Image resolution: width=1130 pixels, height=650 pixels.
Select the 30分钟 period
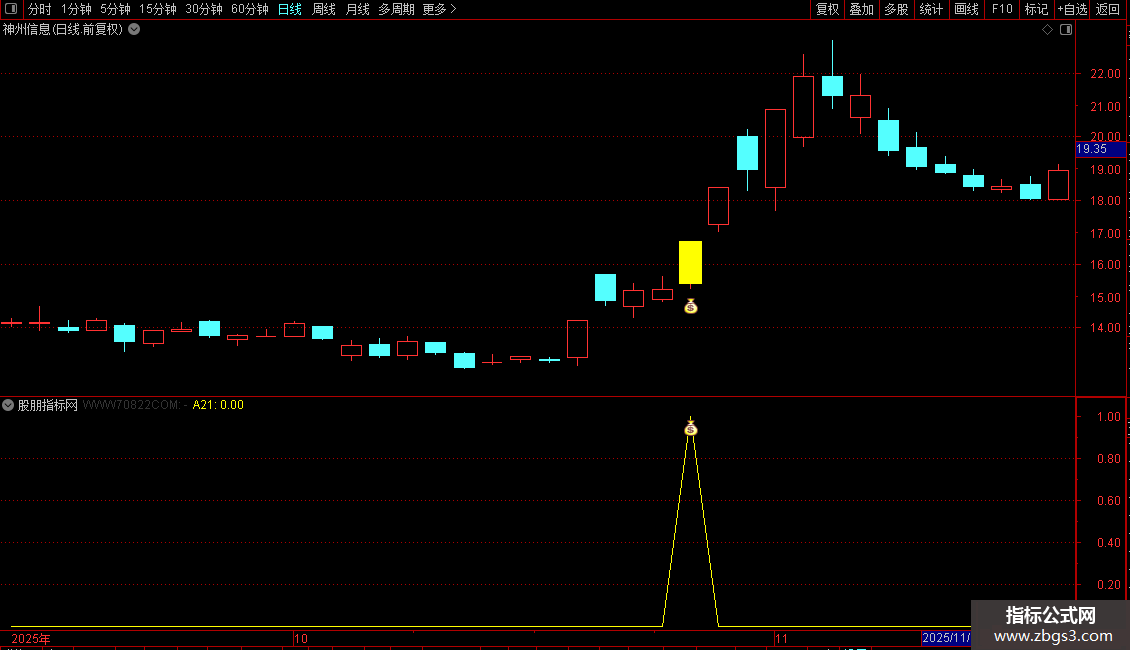point(203,9)
